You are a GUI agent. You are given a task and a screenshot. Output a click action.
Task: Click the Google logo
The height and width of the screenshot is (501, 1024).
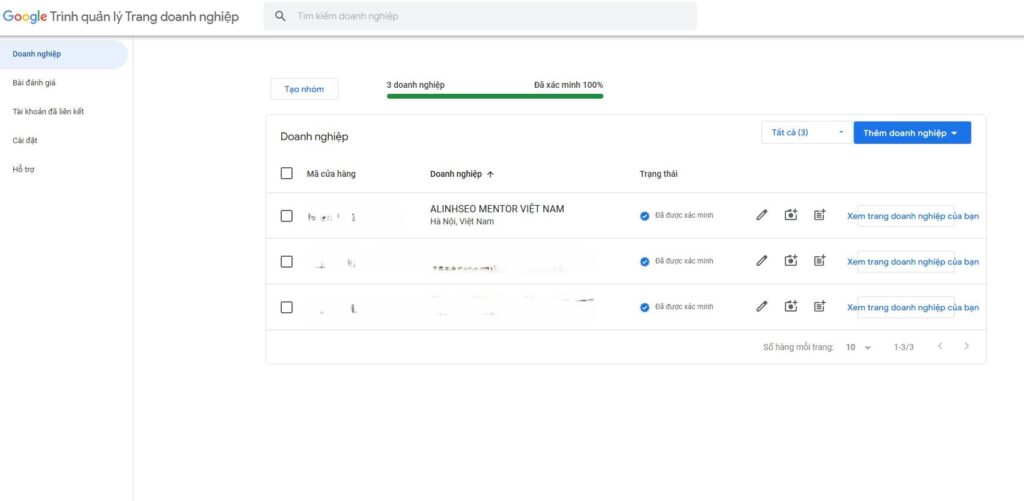pyautogui.click(x=25, y=17)
